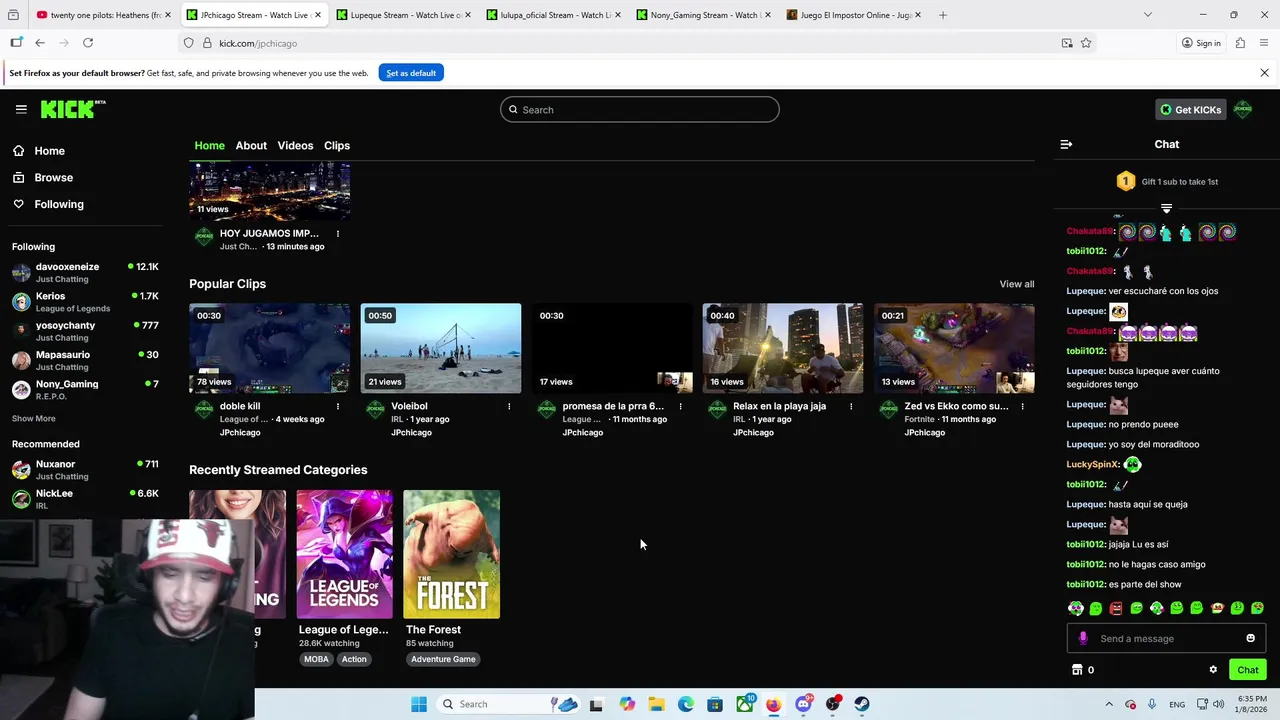Open Microsoft Edge from the taskbar
The image size is (1280, 720).
pos(686,704)
